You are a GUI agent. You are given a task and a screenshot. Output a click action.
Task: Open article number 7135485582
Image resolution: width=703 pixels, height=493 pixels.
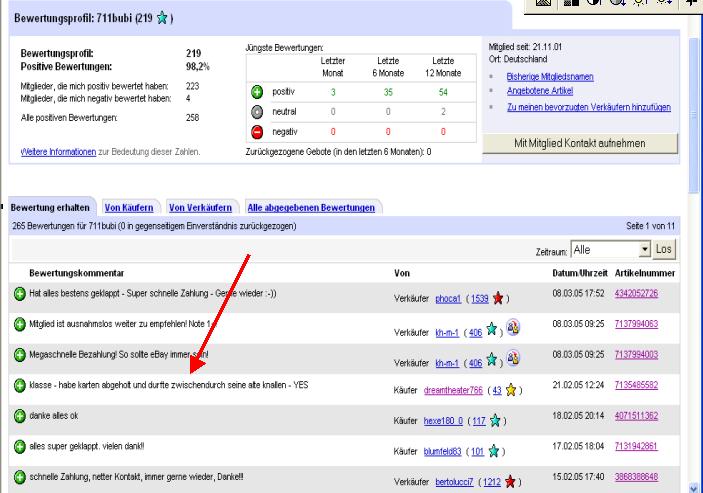645,383
